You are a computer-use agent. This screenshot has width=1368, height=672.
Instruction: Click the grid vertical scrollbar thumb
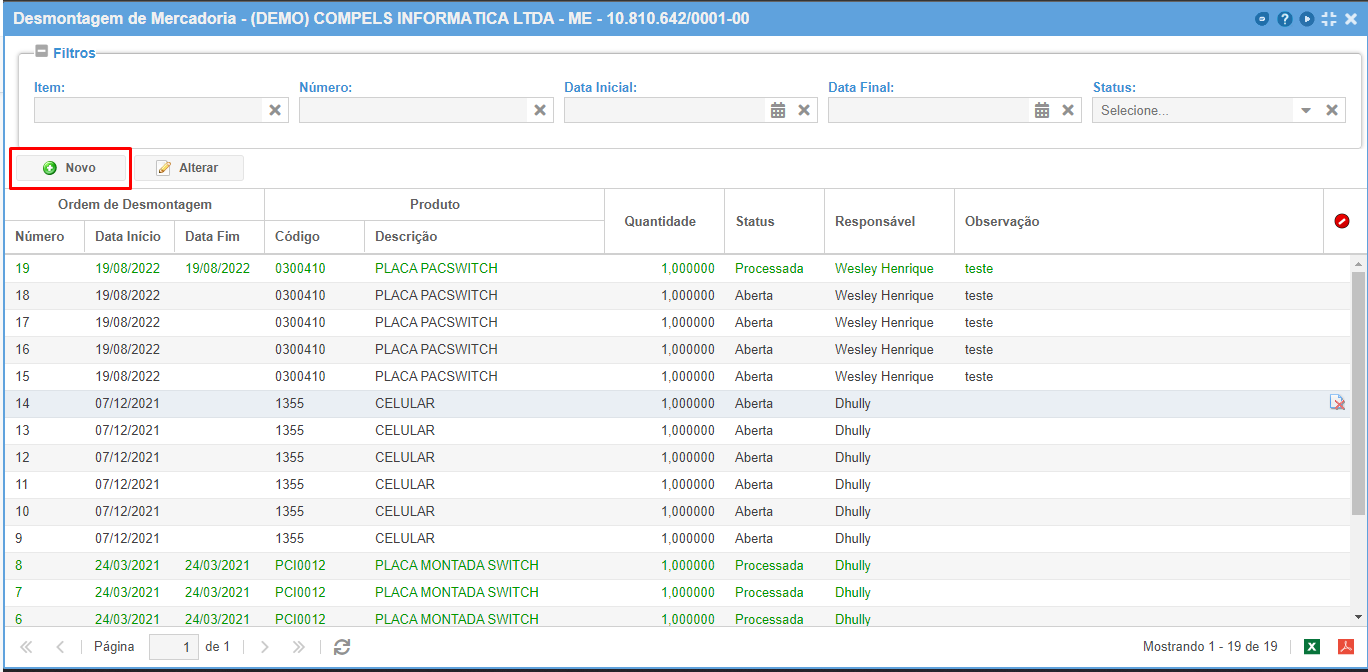[1358, 394]
